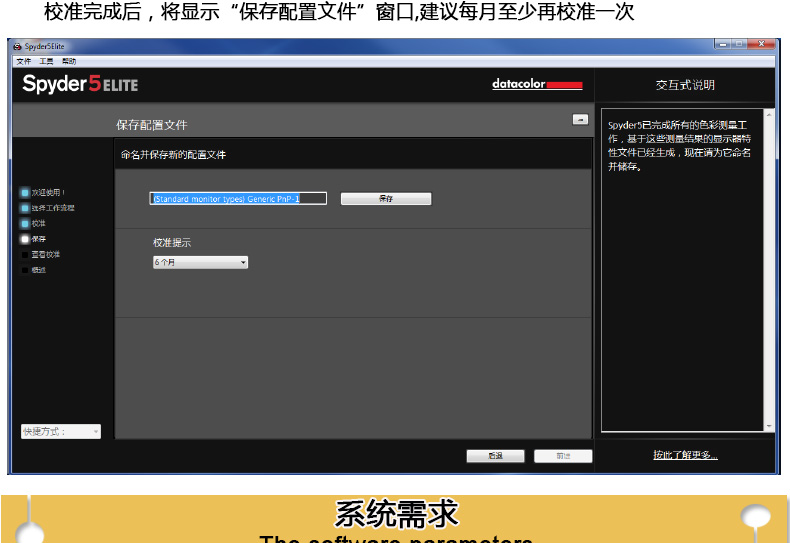This screenshot has height=543, width=790.
Task: Select the 保存 step in sidebar
Action: [33, 239]
